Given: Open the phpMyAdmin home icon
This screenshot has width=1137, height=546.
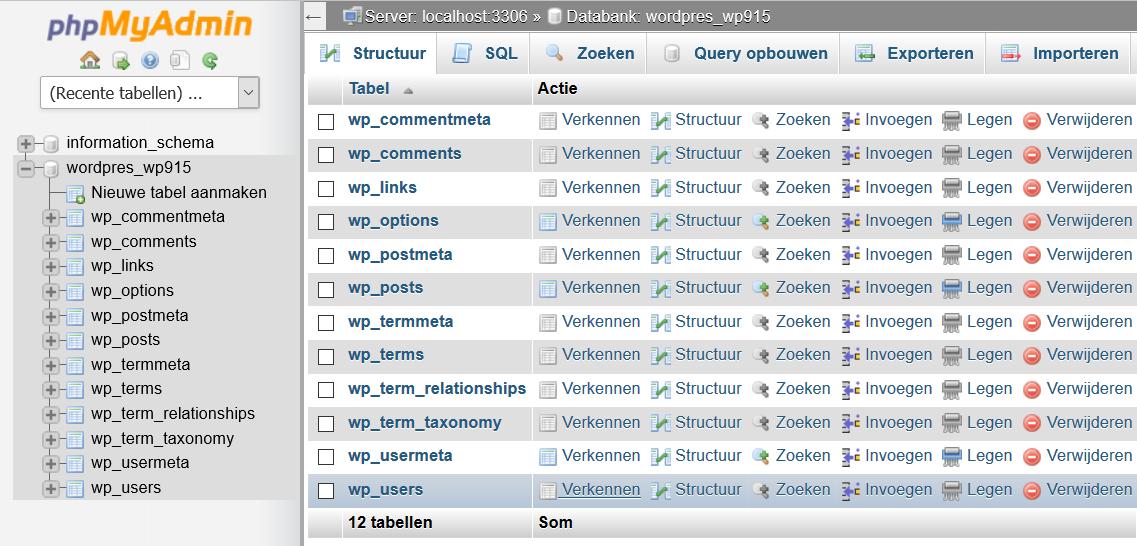Looking at the screenshot, I should (90, 60).
